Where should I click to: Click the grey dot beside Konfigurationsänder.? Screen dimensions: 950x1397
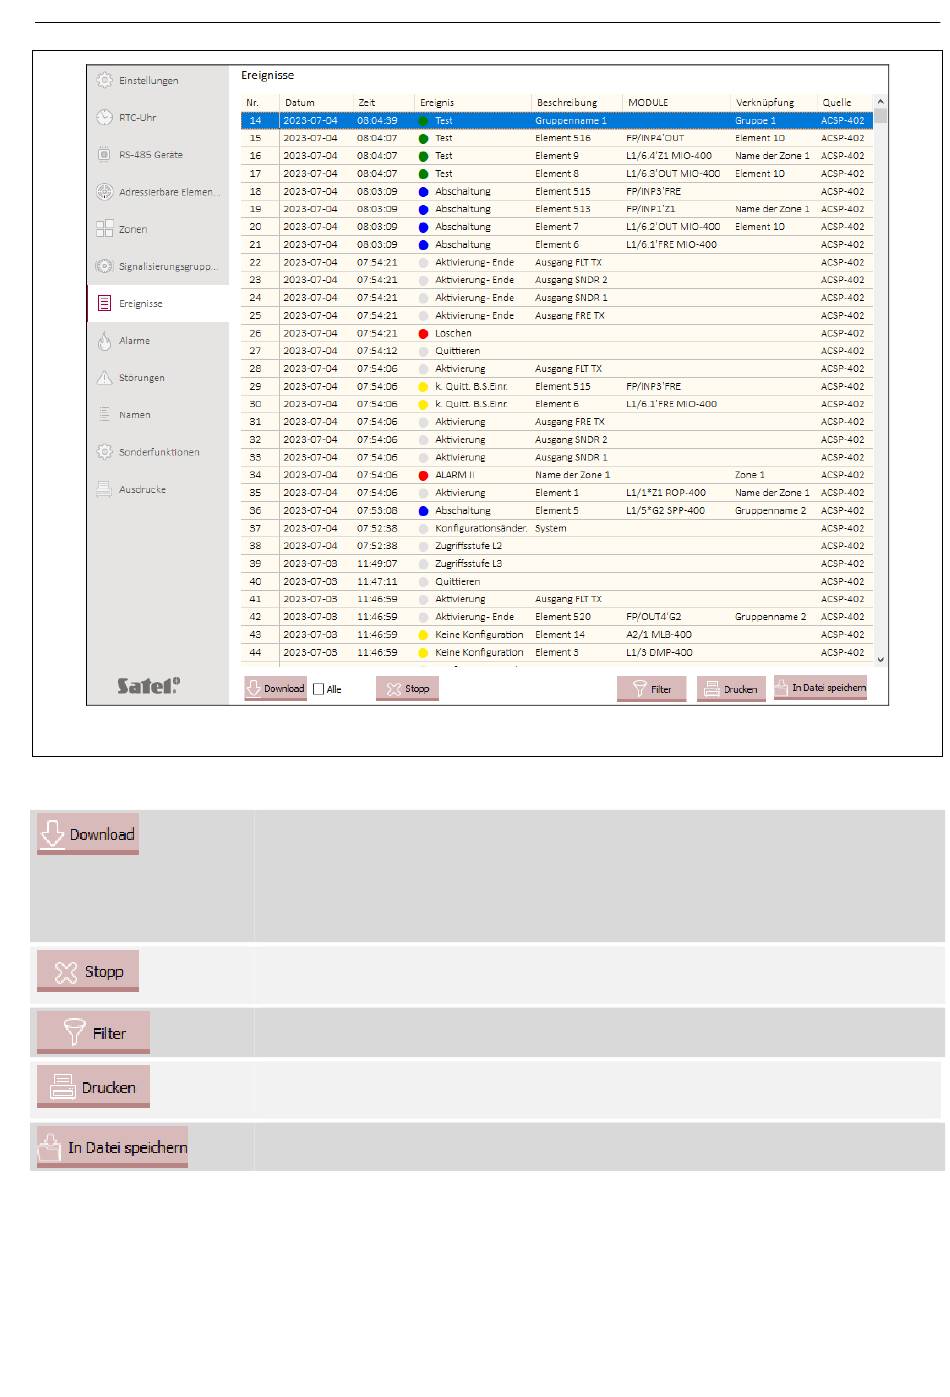(423, 528)
